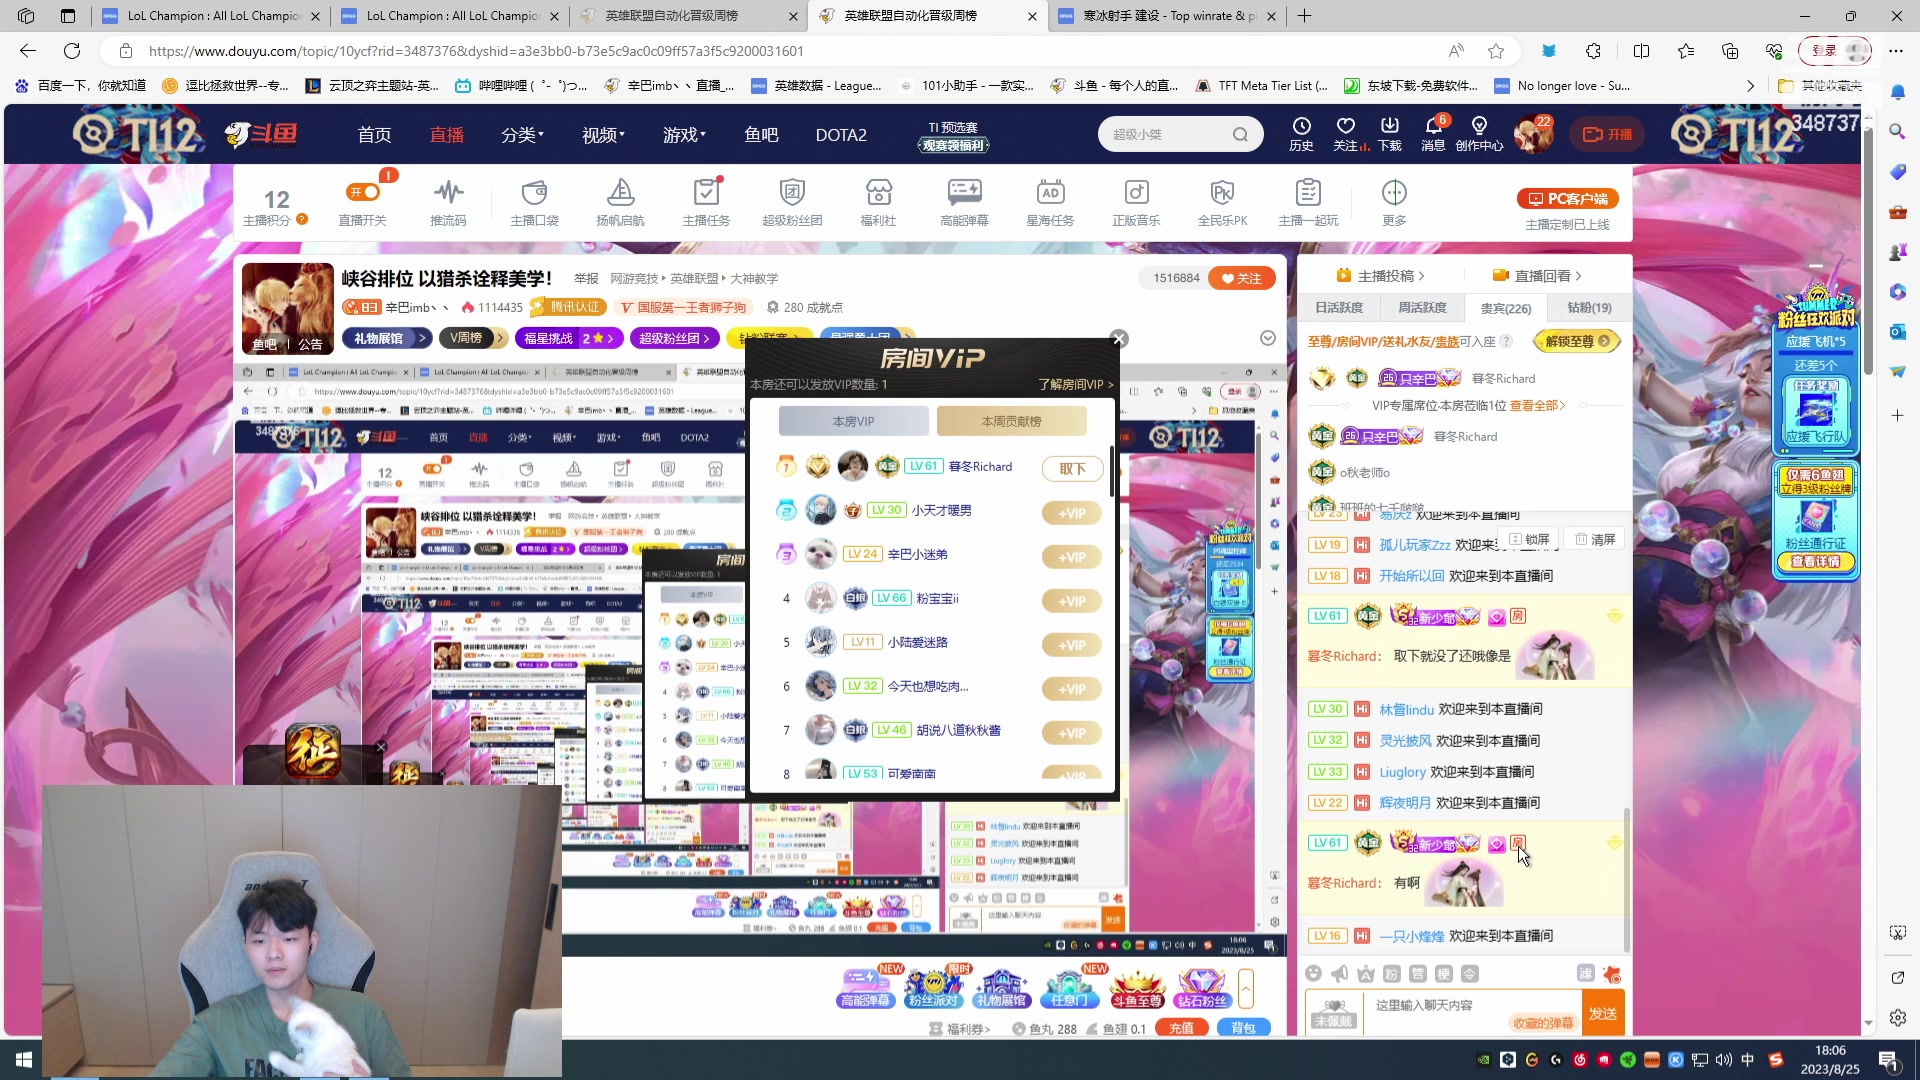Open the 全民乐PK icon
The image size is (1920, 1080).
pyautogui.click(x=1222, y=192)
